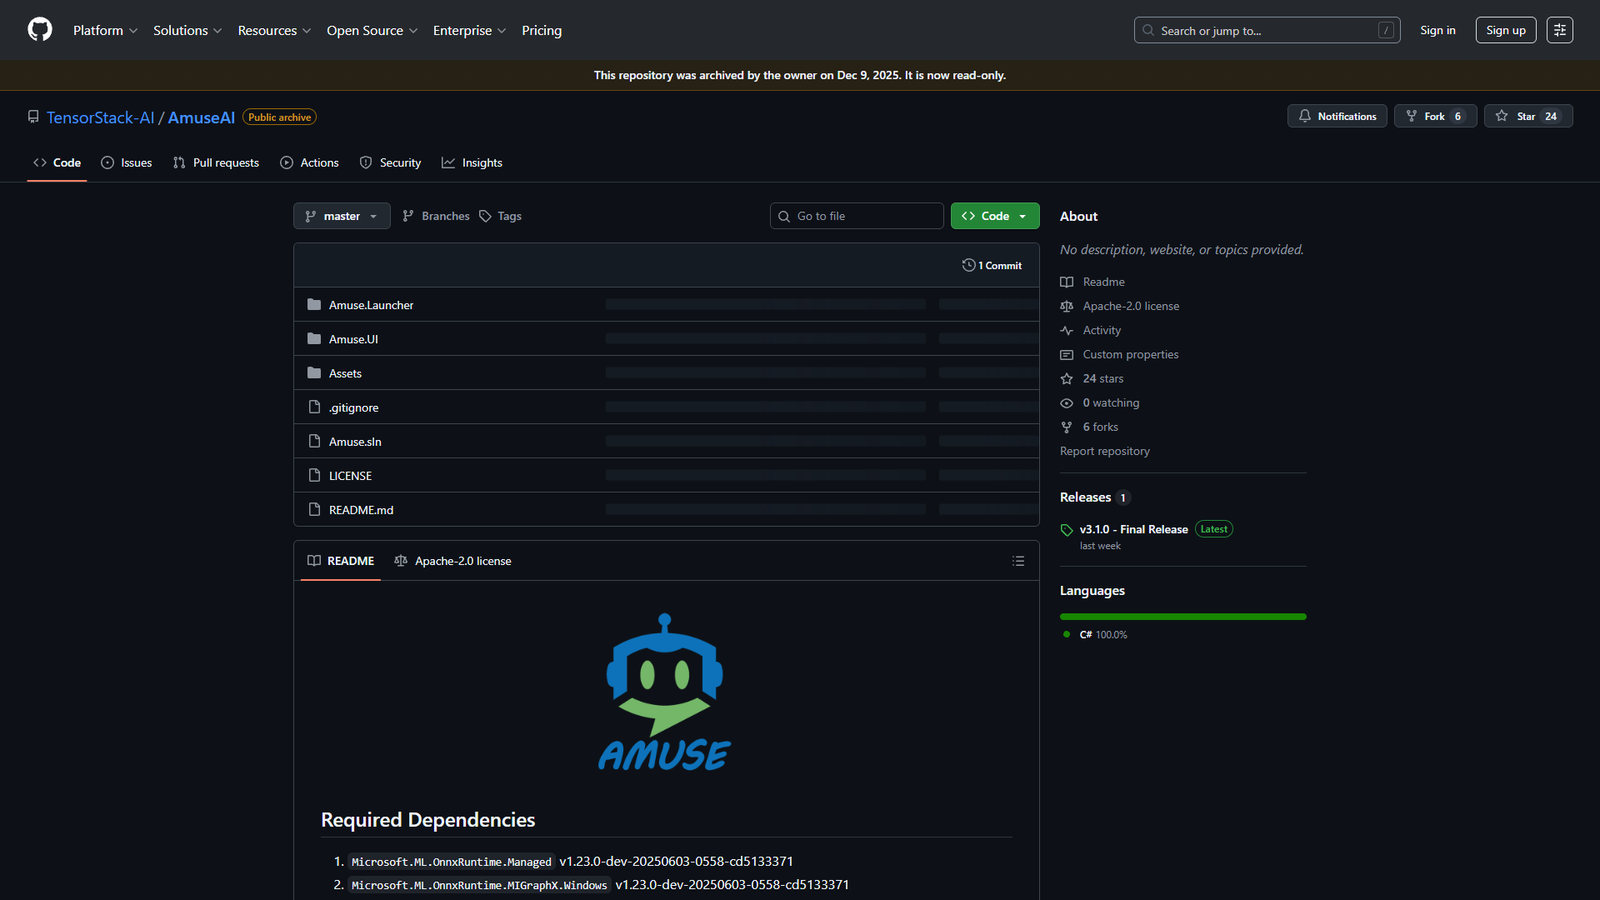Open Custom properties link
This screenshot has width=1600, height=900.
click(x=1131, y=355)
